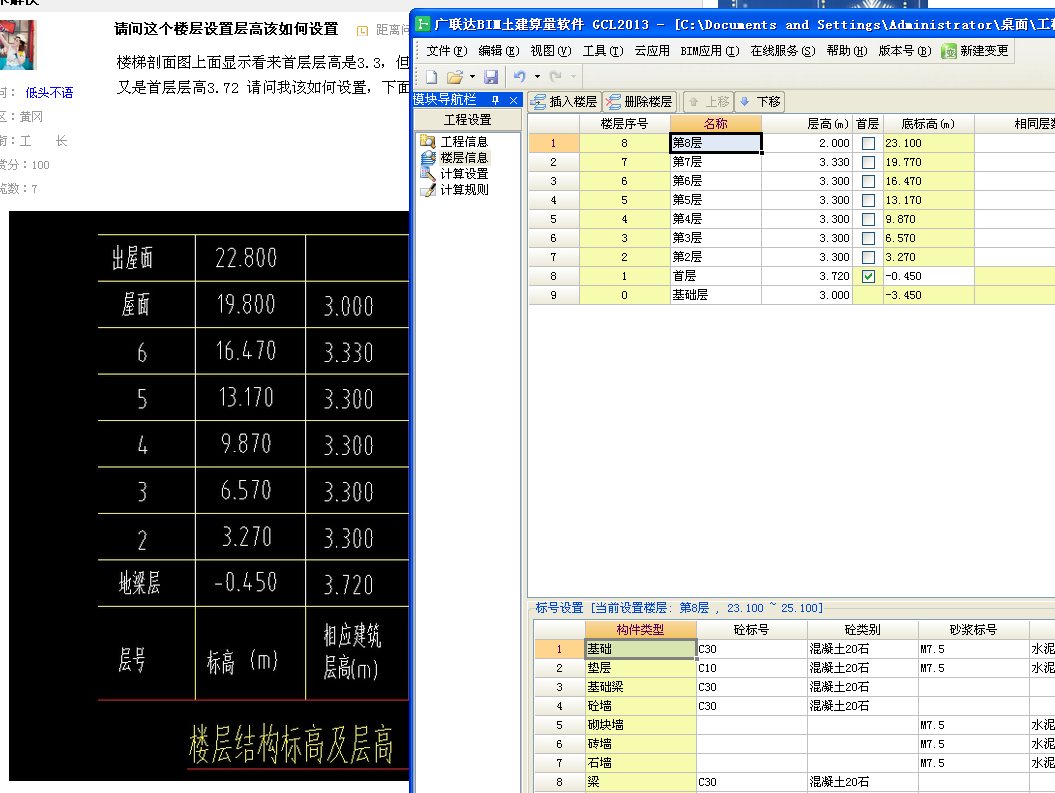
Task: Toggle 首层 checkbox for 第8层 row
Action: click(x=868, y=143)
